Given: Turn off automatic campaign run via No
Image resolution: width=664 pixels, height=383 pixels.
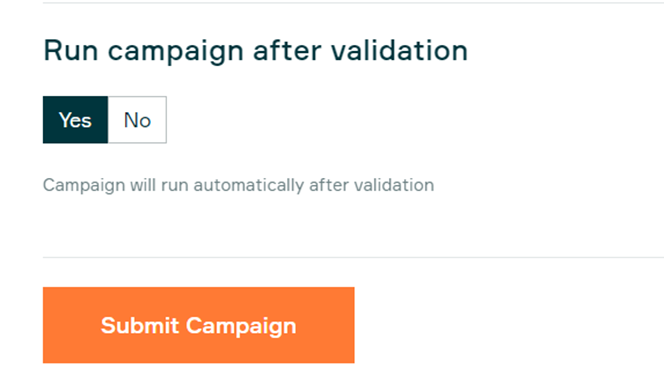Looking at the screenshot, I should 137,120.
